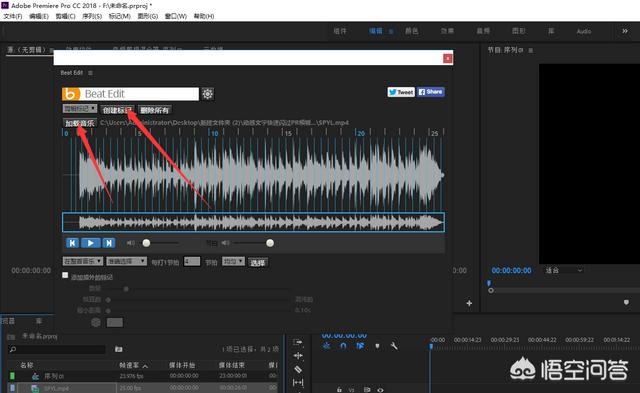640x393 pixels.
Task: Open the 适合 zoom level dropdown
Action: tap(564, 270)
